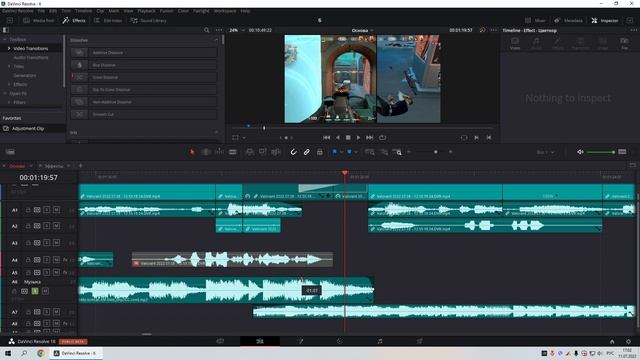This screenshot has width=640, height=360.
Task: Open the Playback menu
Action: tap(146, 11)
